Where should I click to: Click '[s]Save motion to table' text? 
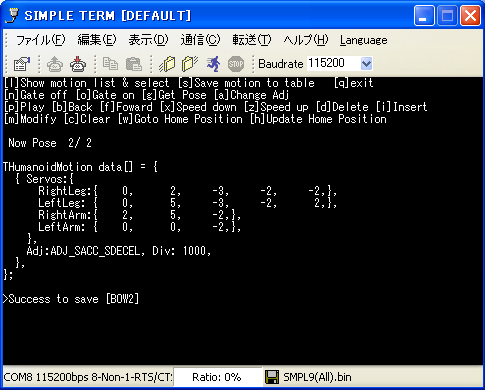coord(246,83)
